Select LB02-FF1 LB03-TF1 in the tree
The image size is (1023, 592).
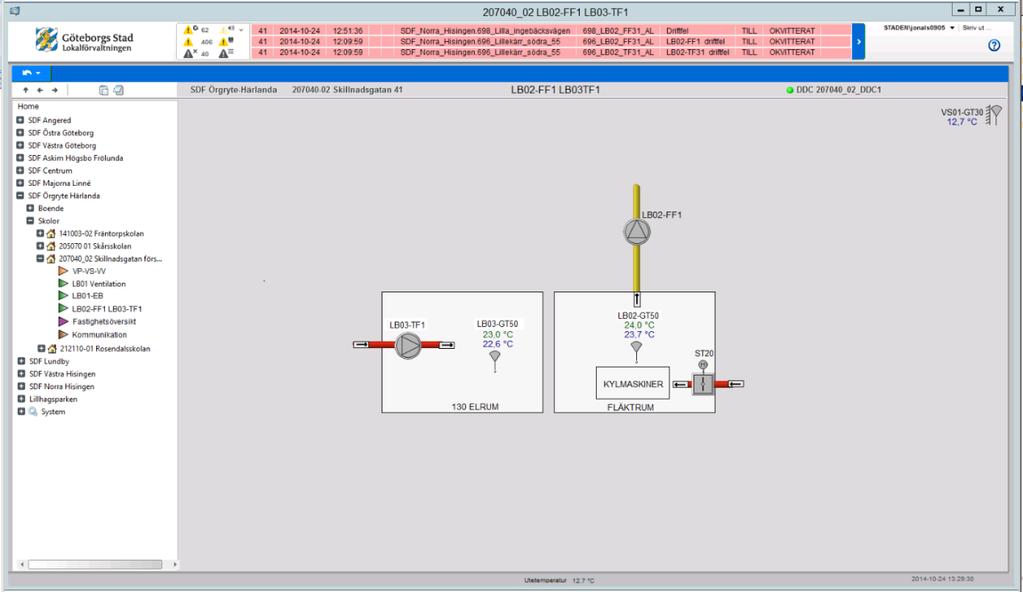[x=107, y=309]
